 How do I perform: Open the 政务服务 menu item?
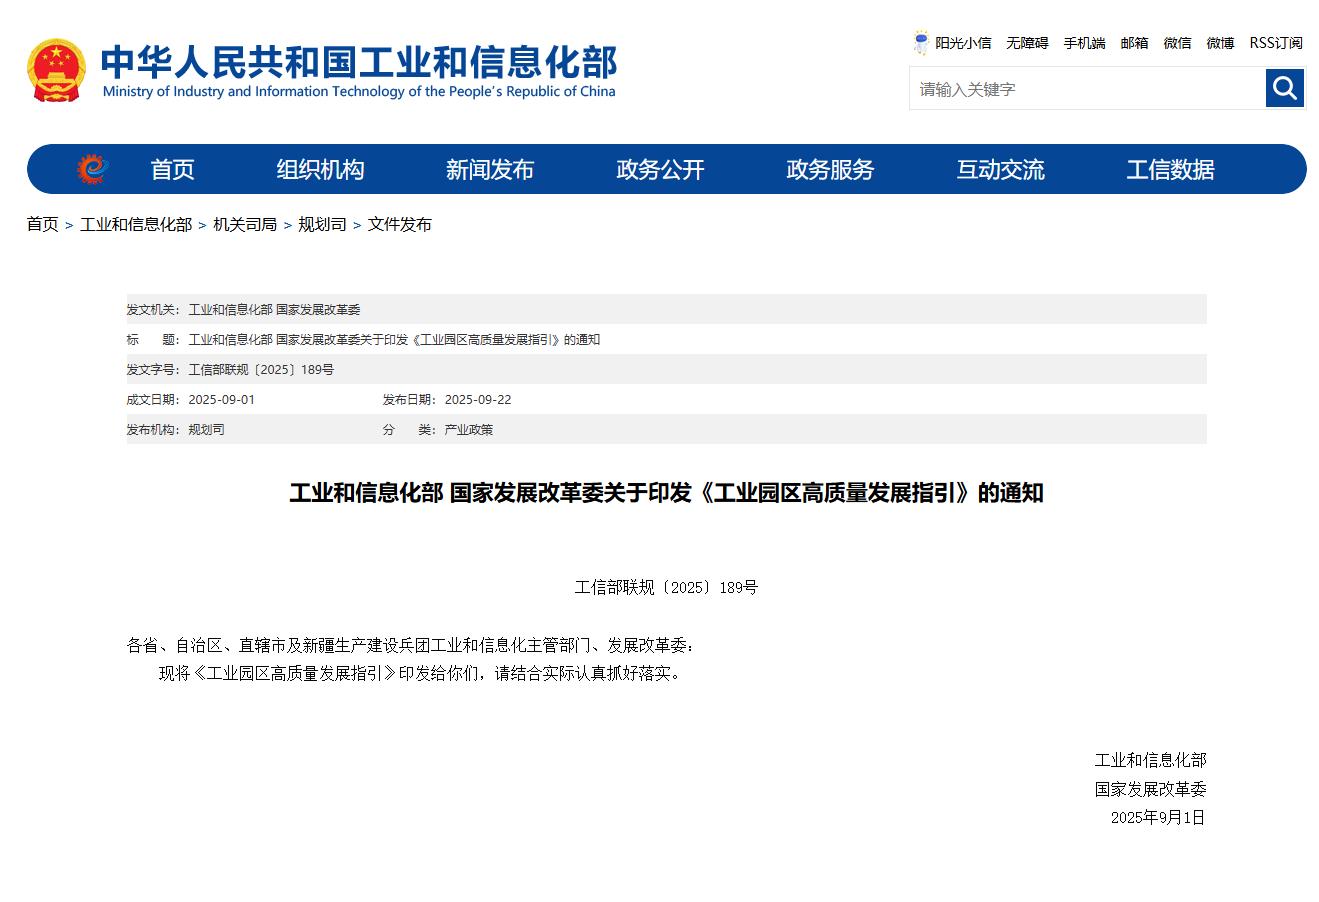click(830, 170)
